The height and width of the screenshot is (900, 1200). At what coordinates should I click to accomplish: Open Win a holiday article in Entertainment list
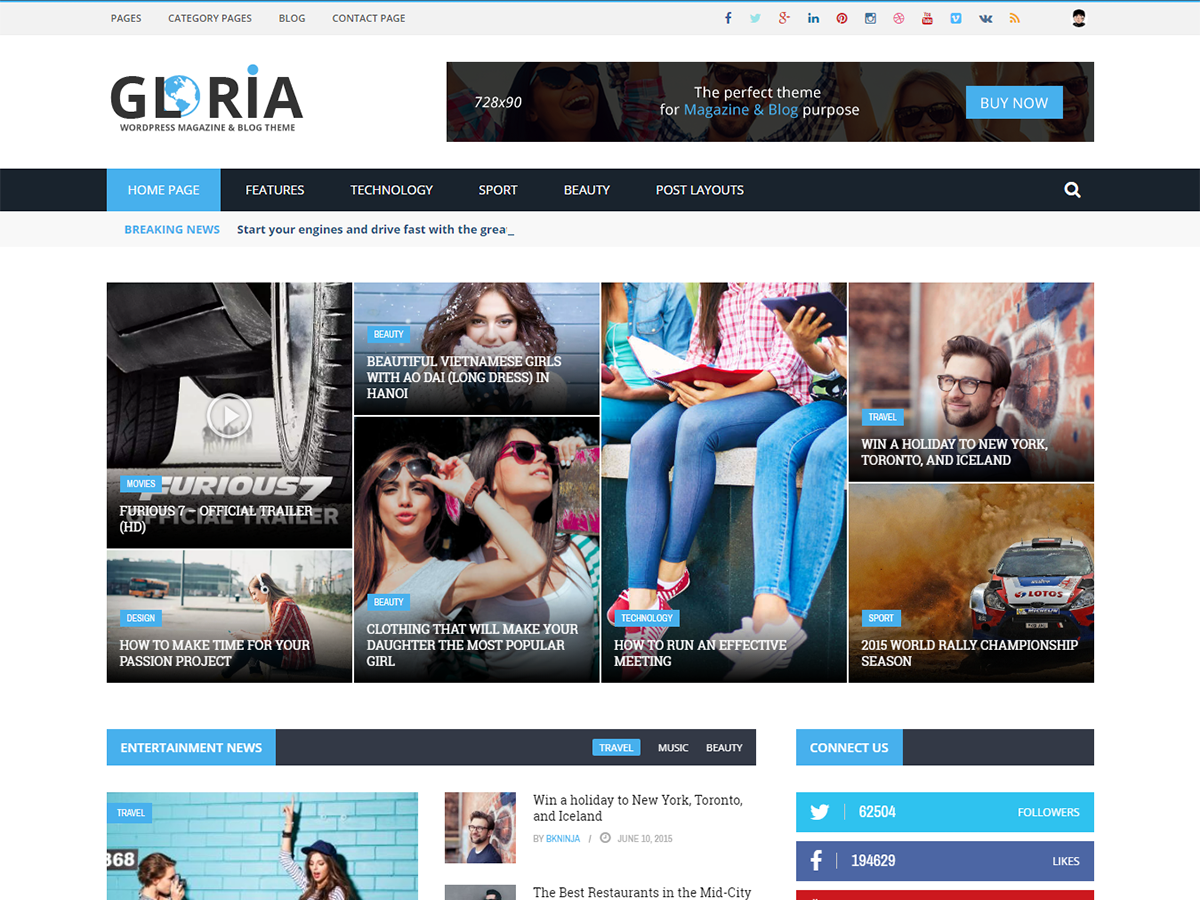coord(638,808)
